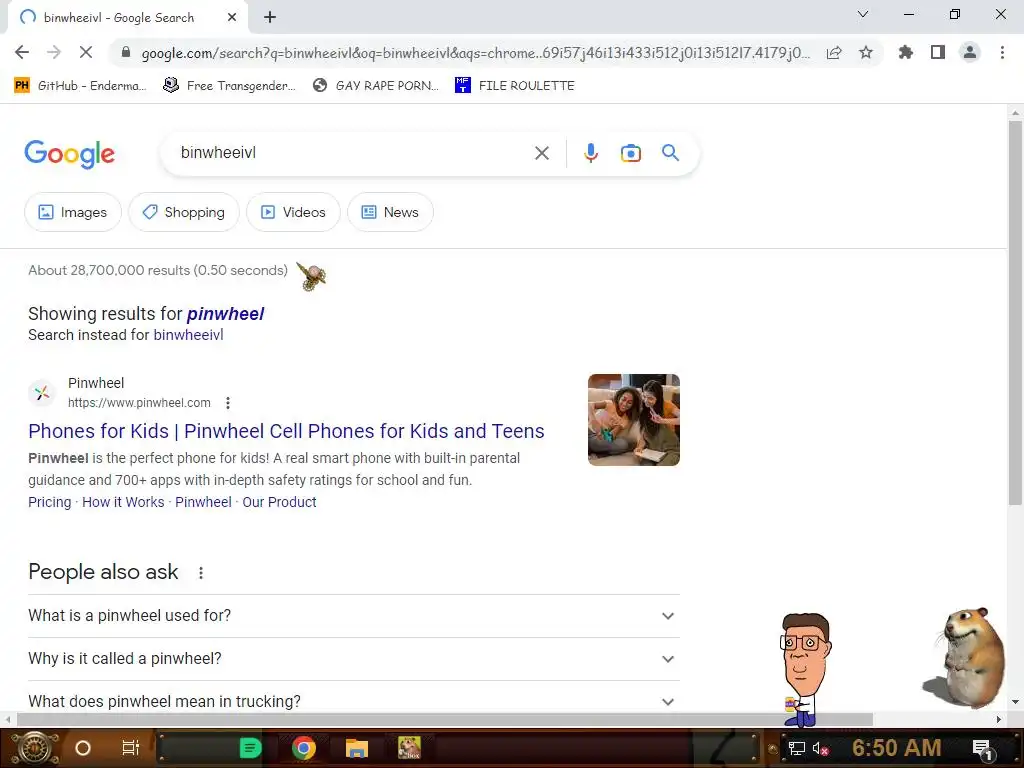Image resolution: width=1024 pixels, height=768 pixels.
Task: Switch to News results
Action: [390, 212]
